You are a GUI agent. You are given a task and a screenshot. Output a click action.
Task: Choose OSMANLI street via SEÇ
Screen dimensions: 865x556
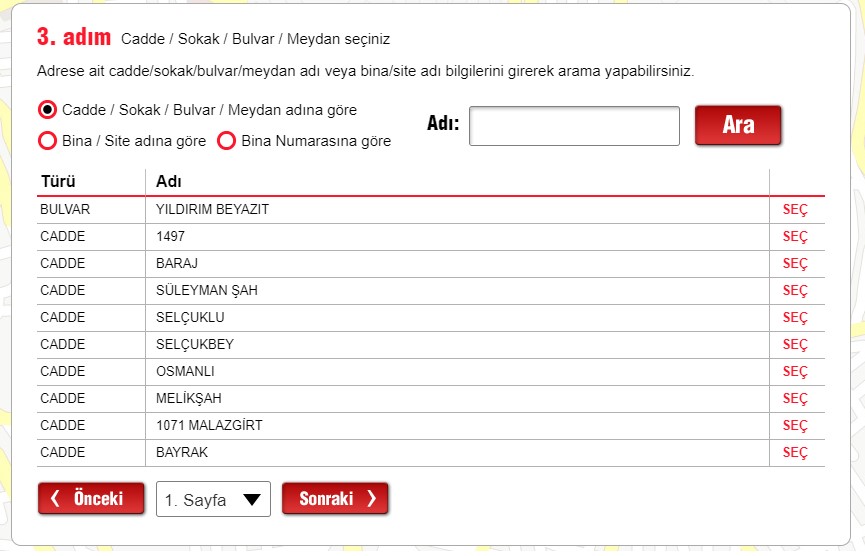pos(795,372)
